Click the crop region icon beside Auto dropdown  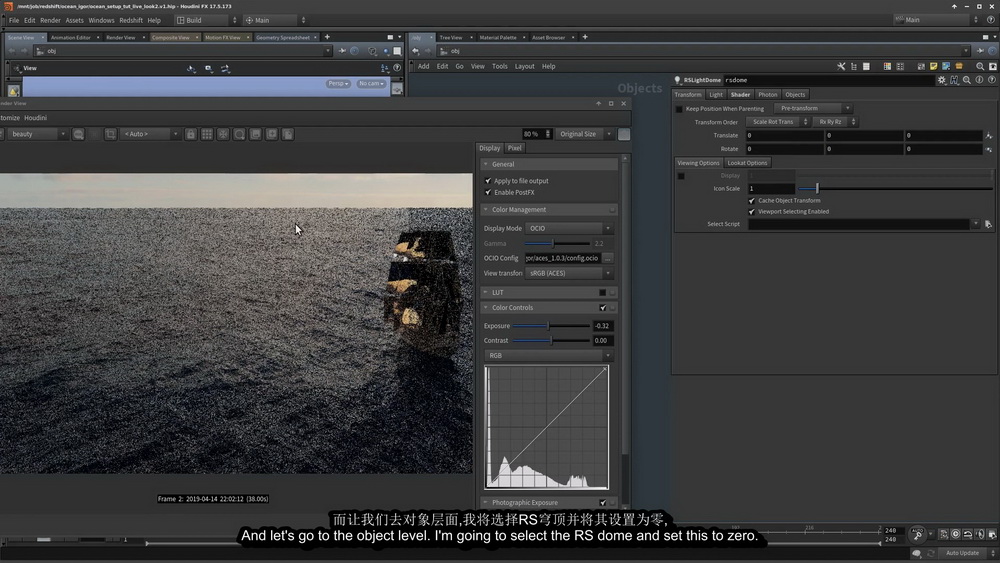pos(110,134)
